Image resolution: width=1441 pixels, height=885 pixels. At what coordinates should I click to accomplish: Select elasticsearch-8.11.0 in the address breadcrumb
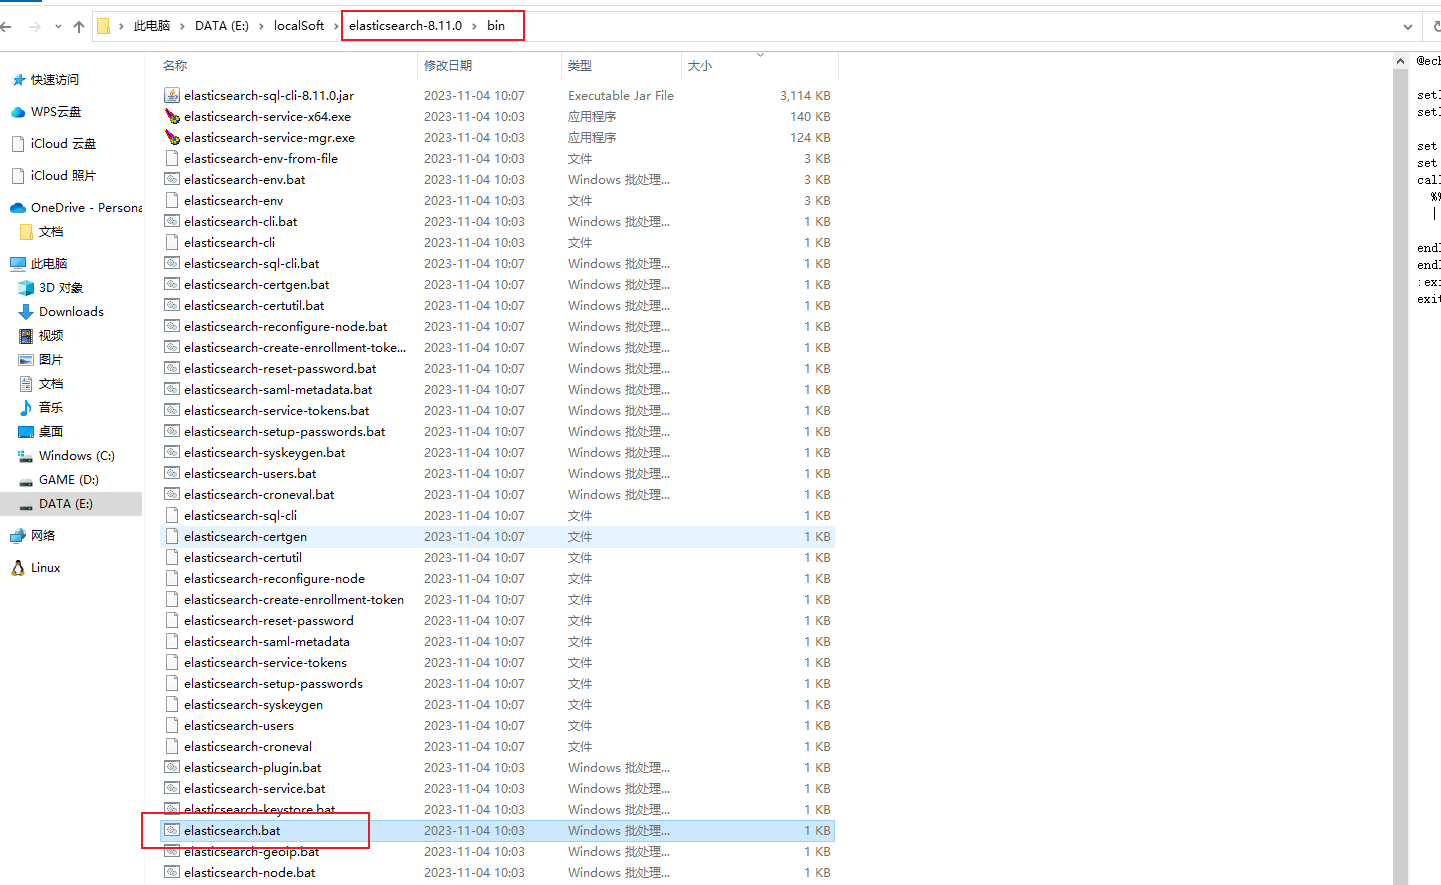[405, 26]
